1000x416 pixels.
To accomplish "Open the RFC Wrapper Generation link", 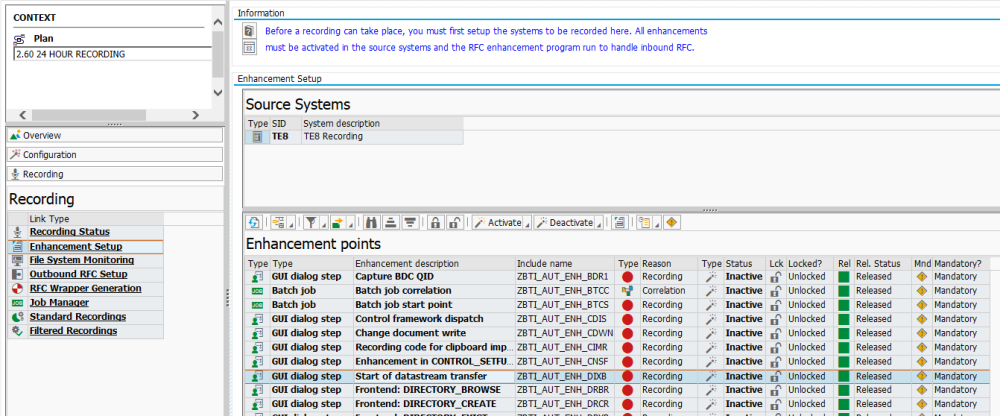I will (85, 288).
